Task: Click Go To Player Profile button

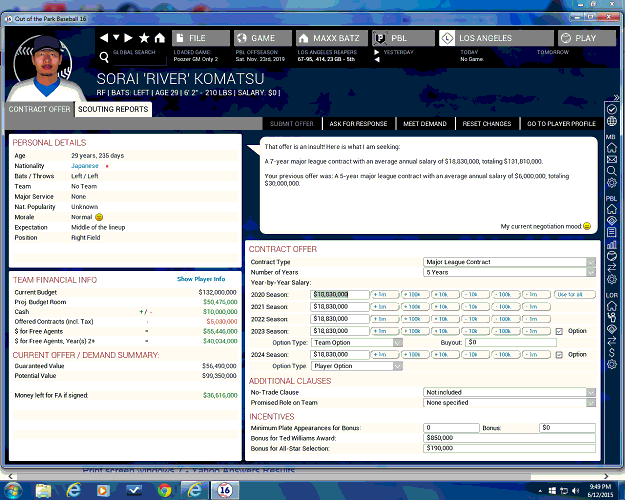Action: pos(561,124)
